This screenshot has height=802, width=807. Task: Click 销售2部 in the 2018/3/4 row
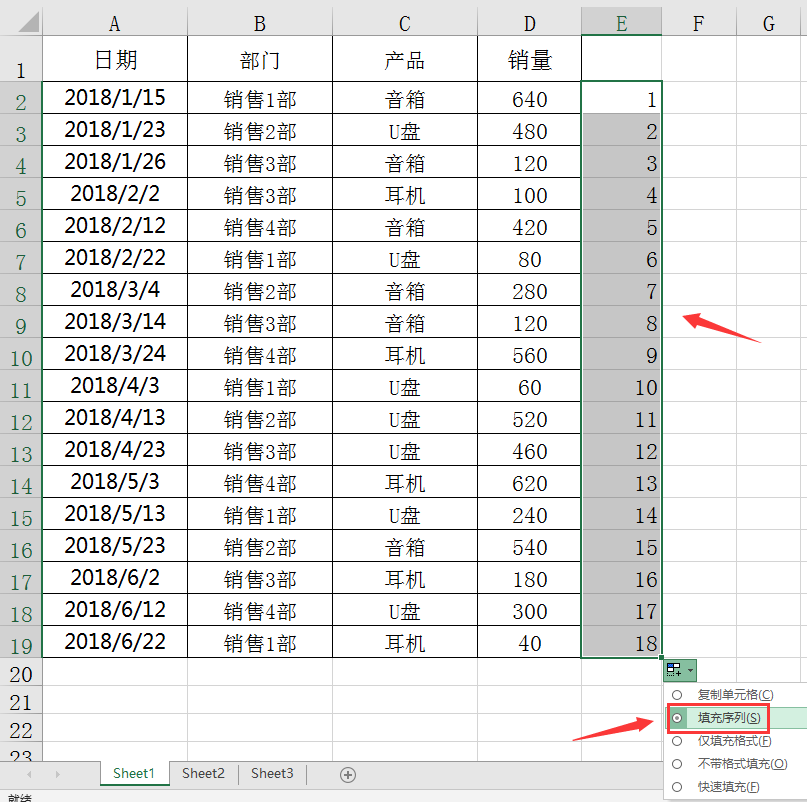260,290
